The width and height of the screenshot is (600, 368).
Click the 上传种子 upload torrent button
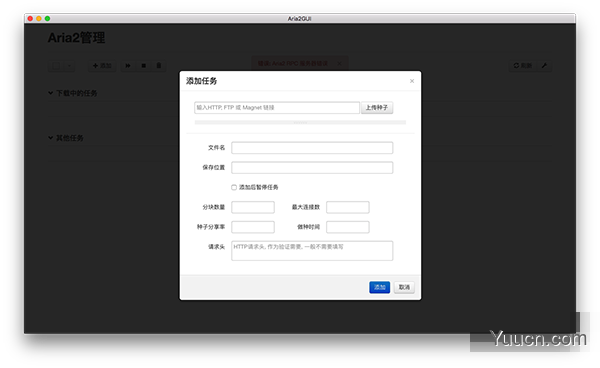[377, 107]
